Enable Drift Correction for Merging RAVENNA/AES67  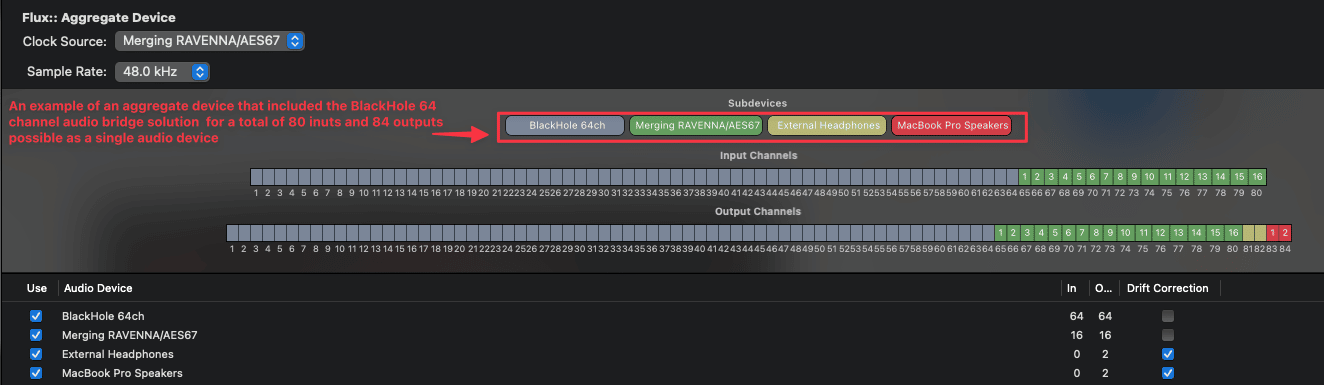1167,335
